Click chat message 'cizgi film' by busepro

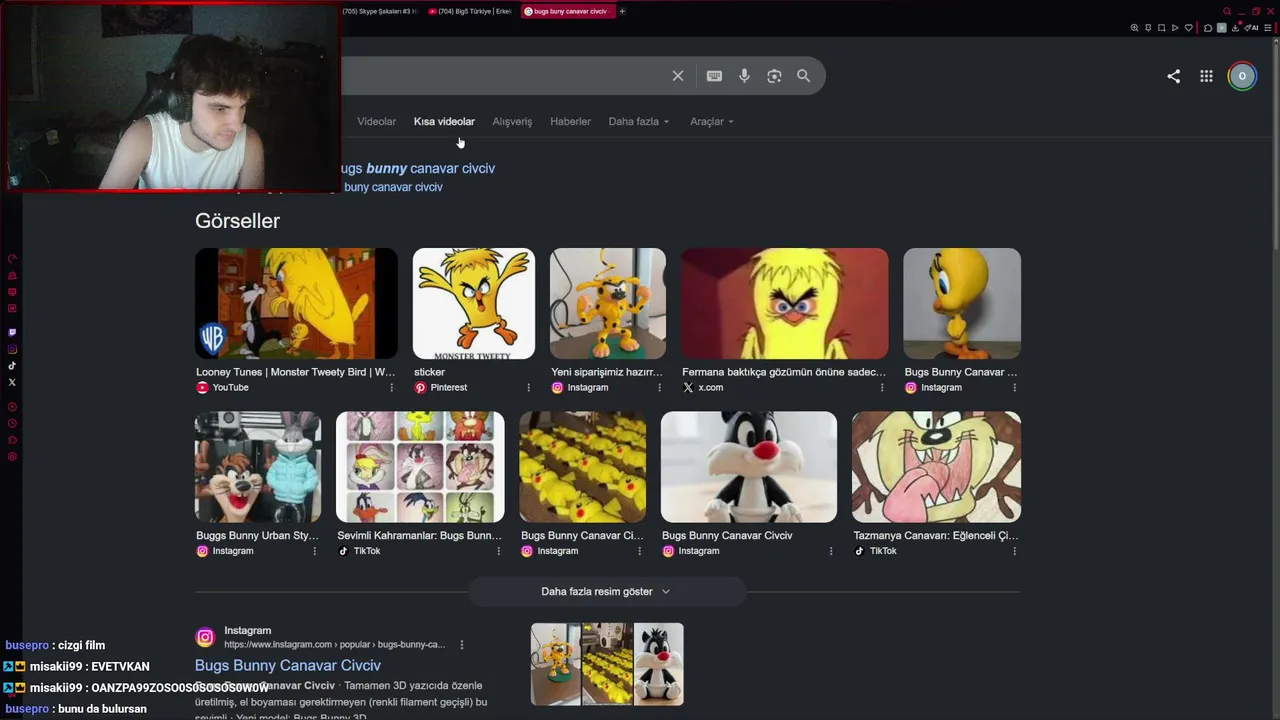pyautogui.click(x=81, y=646)
